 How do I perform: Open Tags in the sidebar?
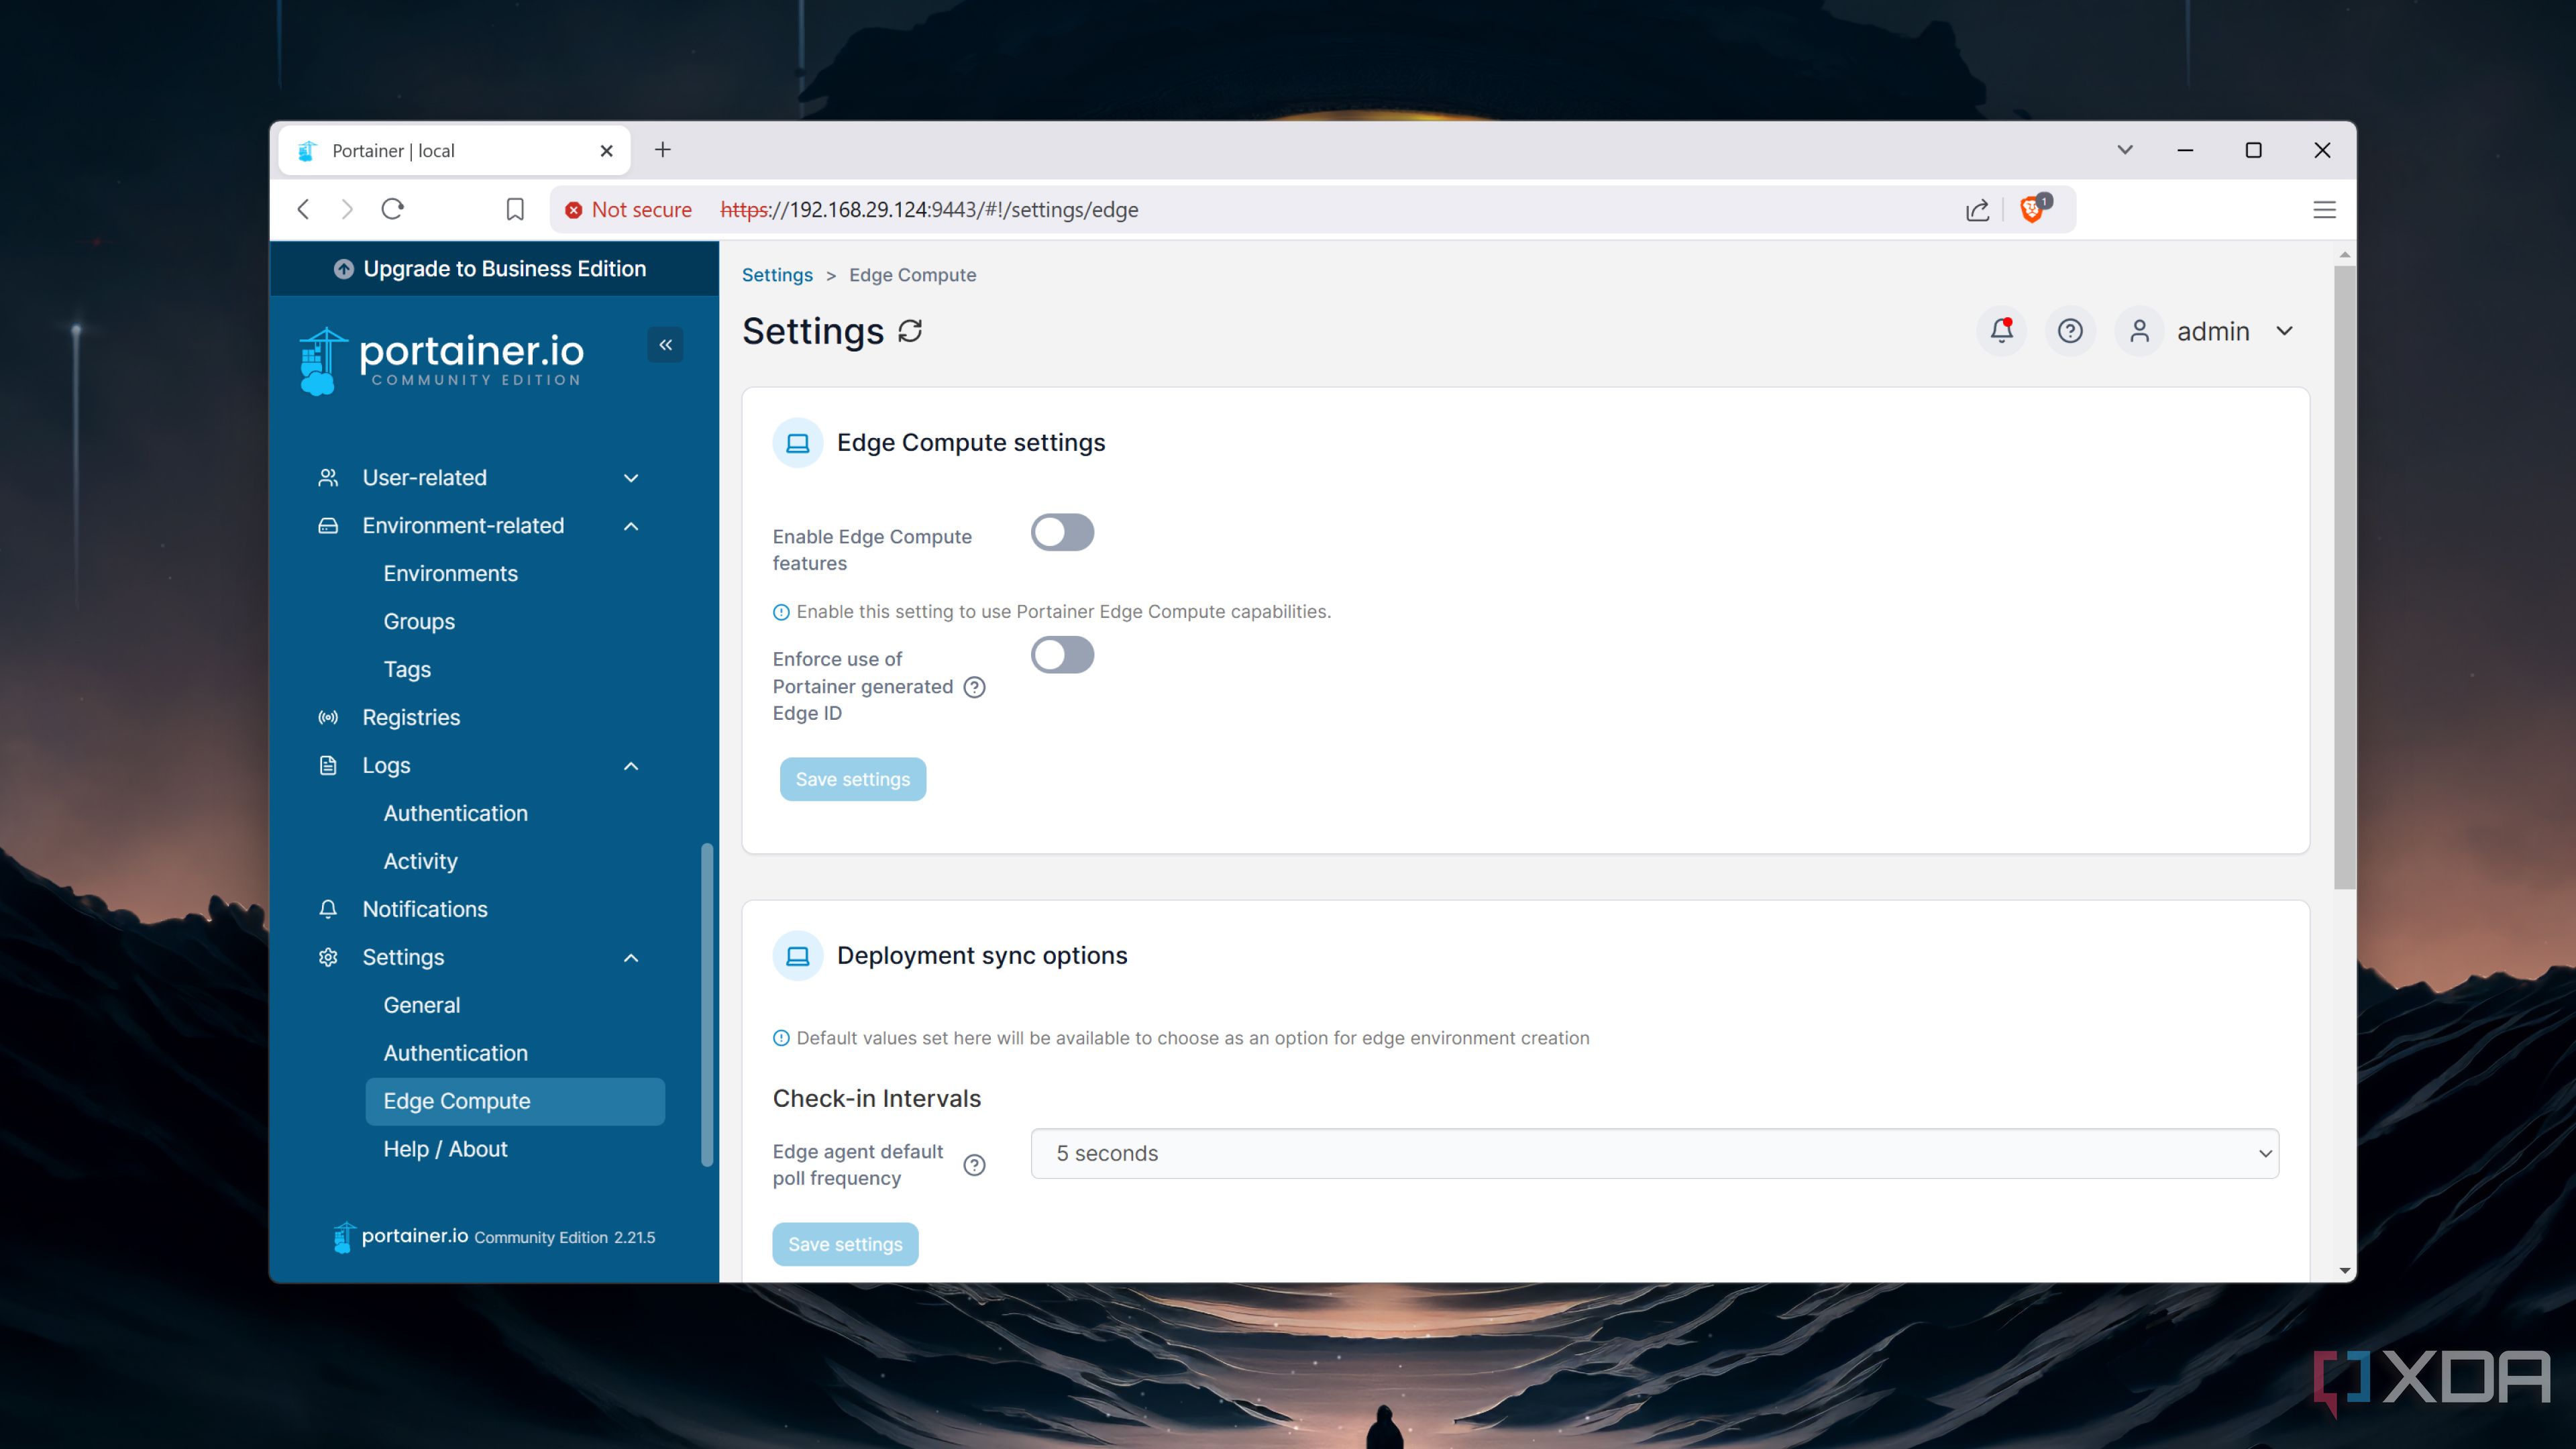[407, 669]
